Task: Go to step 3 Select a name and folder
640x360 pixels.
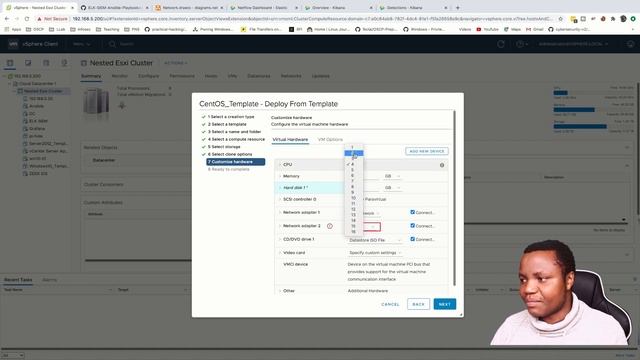Action: point(234,132)
